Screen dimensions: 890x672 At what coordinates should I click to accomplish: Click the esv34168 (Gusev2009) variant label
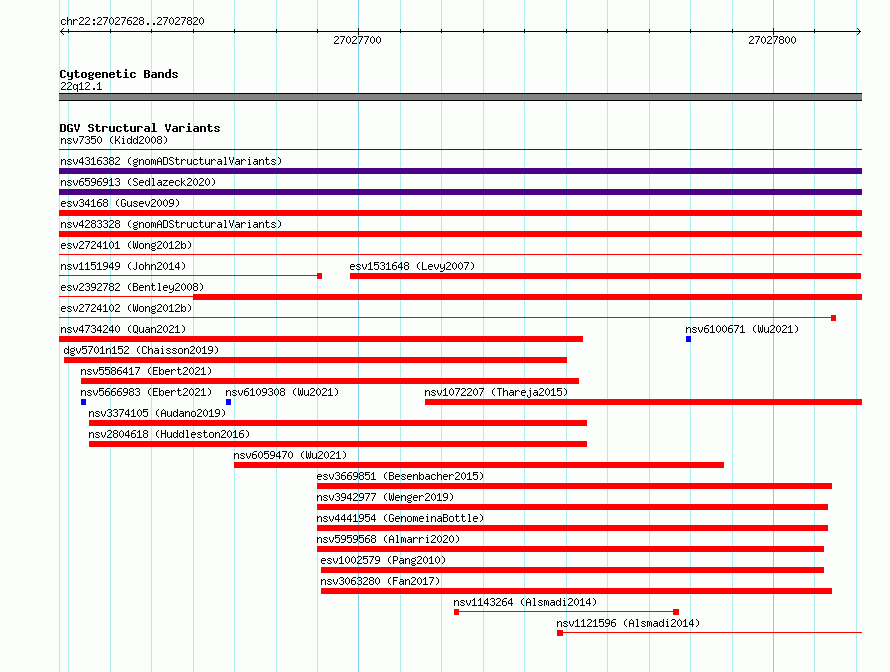point(120,203)
